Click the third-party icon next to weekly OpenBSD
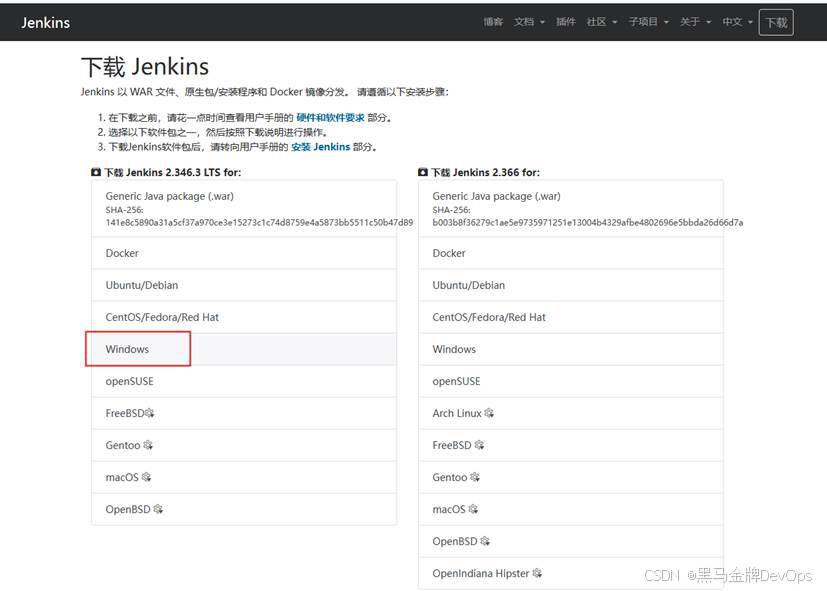Image resolution: width=827 pixels, height=591 pixels. pos(485,541)
